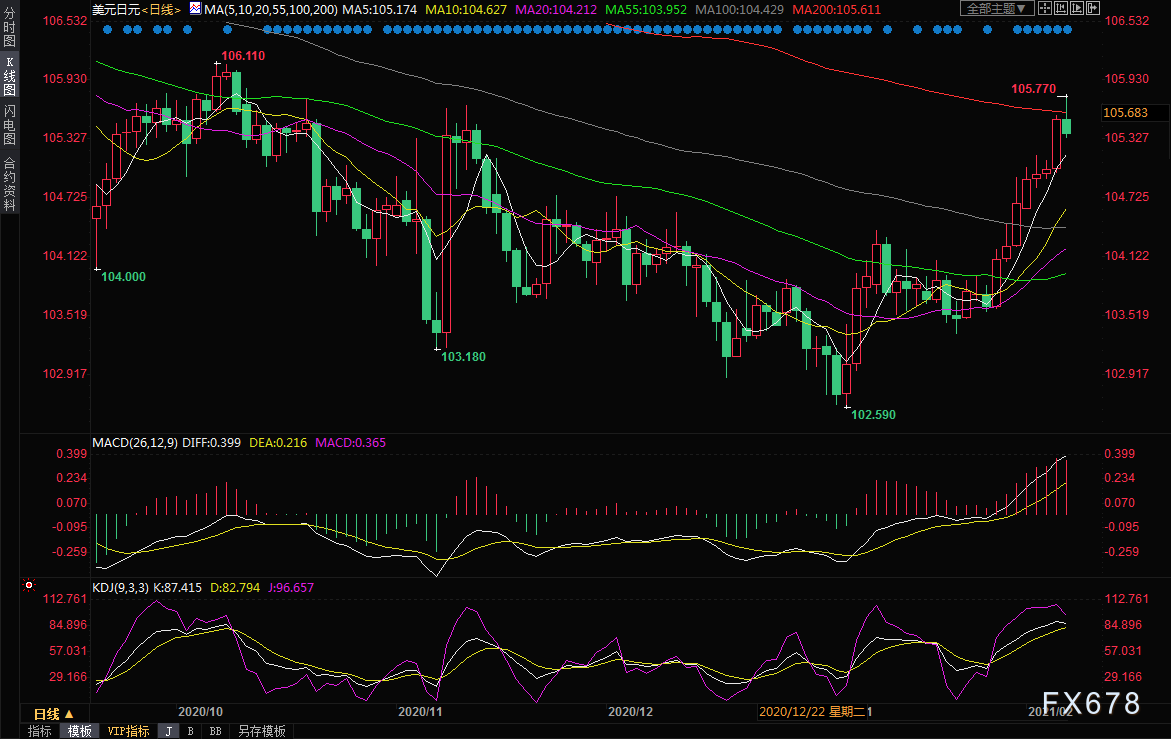Click the MACD:0.365 value

[350, 443]
